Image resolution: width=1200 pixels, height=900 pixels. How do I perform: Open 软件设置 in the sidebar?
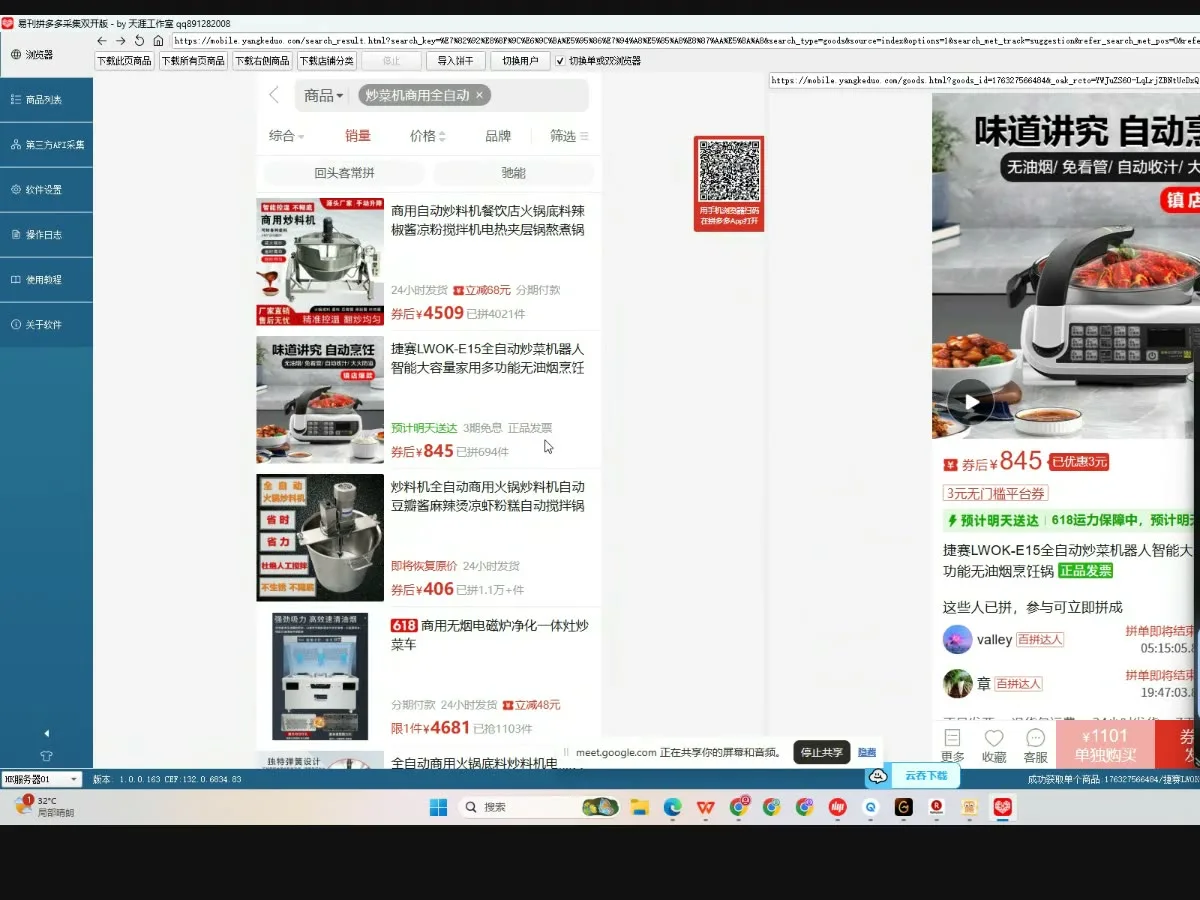tap(46, 189)
